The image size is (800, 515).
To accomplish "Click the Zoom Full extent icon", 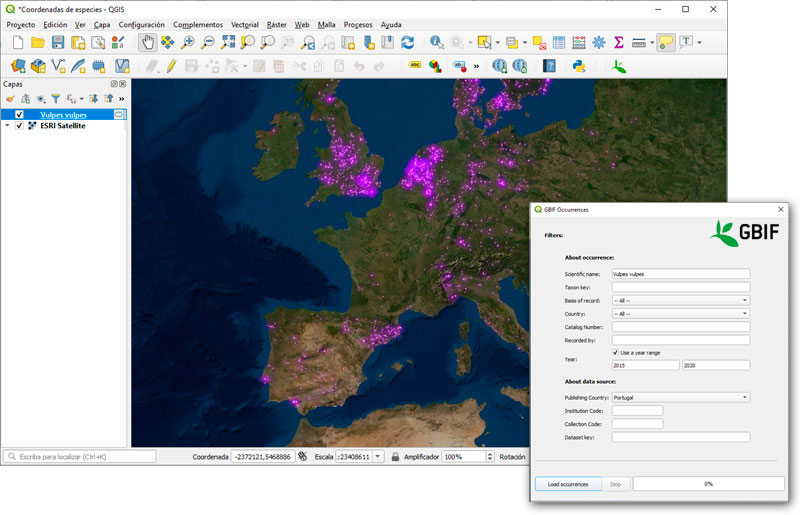I will tap(228, 42).
